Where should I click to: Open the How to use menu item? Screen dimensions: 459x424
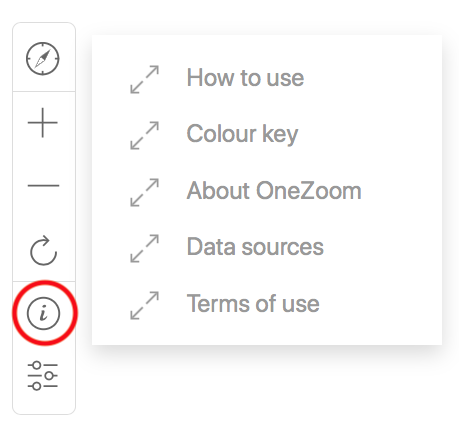pyautogui.click(x=245, y=78)
